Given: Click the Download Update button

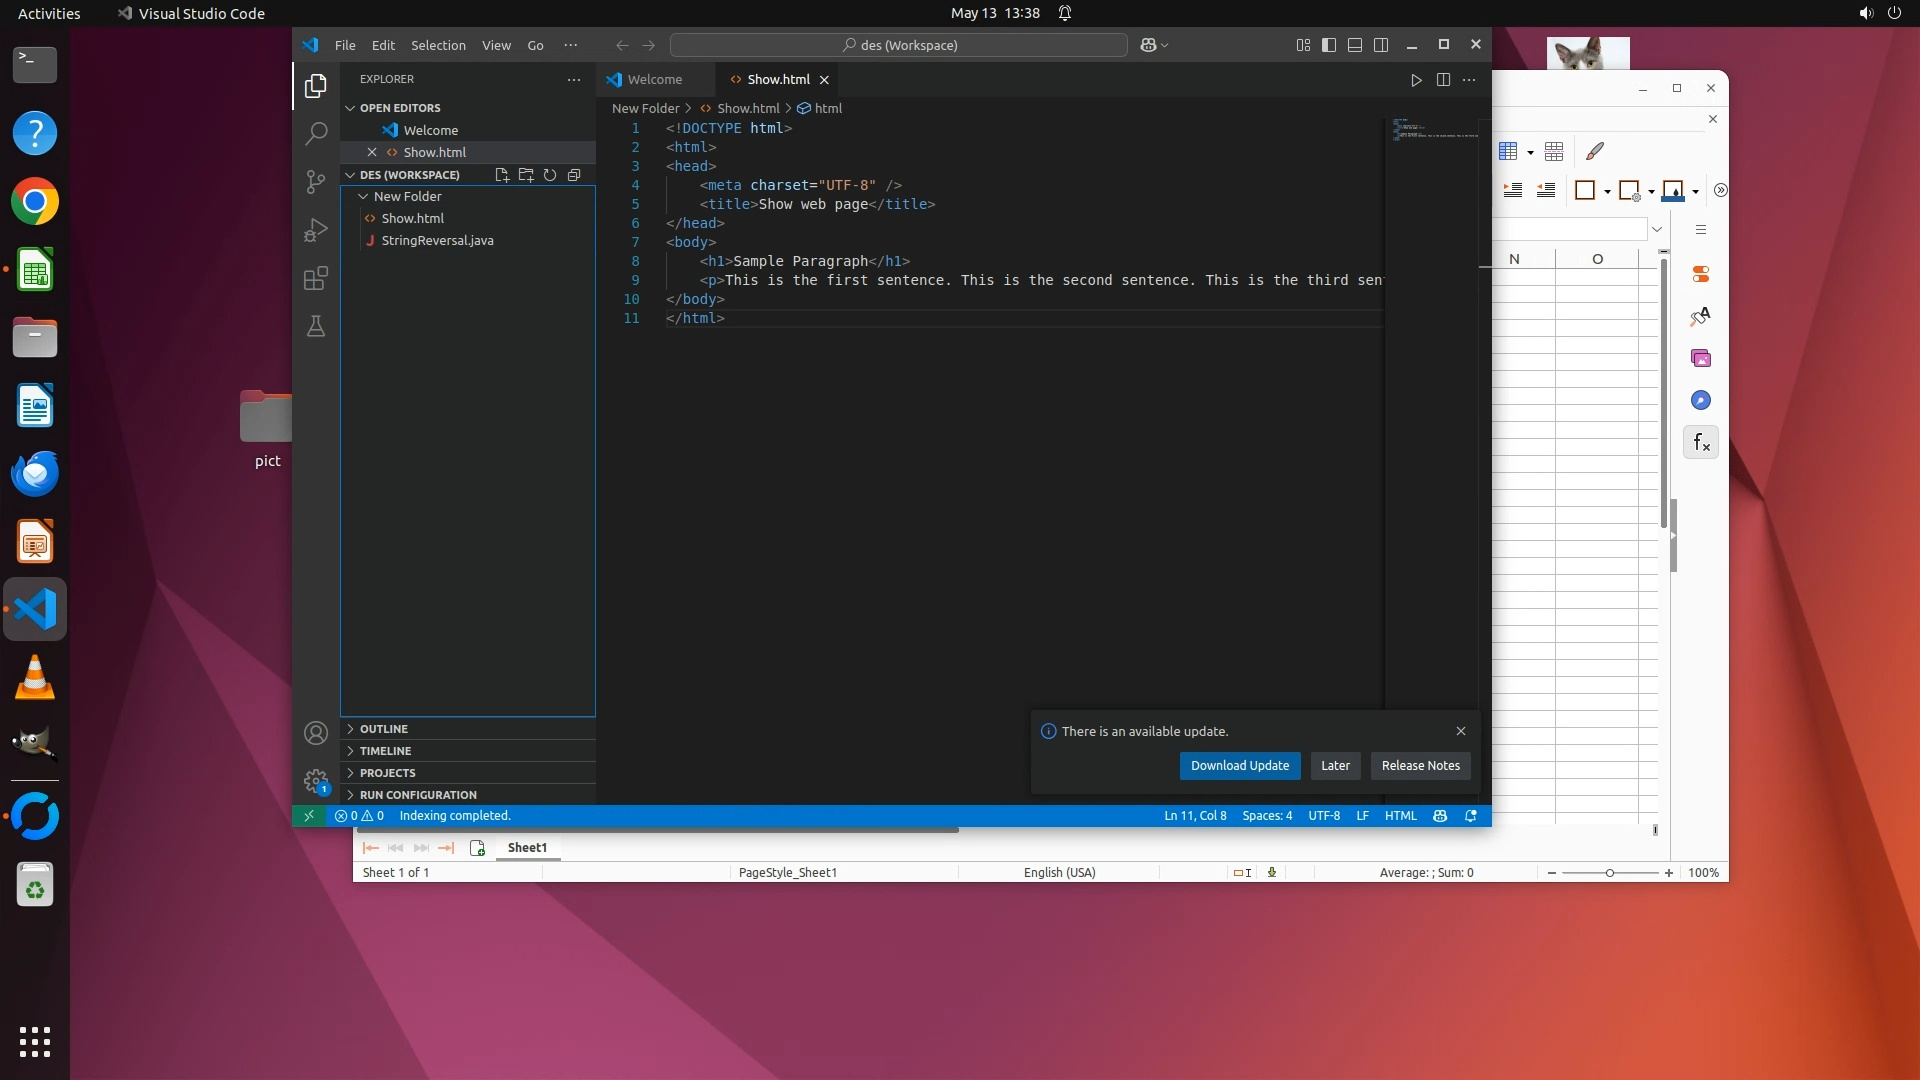Looking at the screenshot, I should (x=1239, y=766).
